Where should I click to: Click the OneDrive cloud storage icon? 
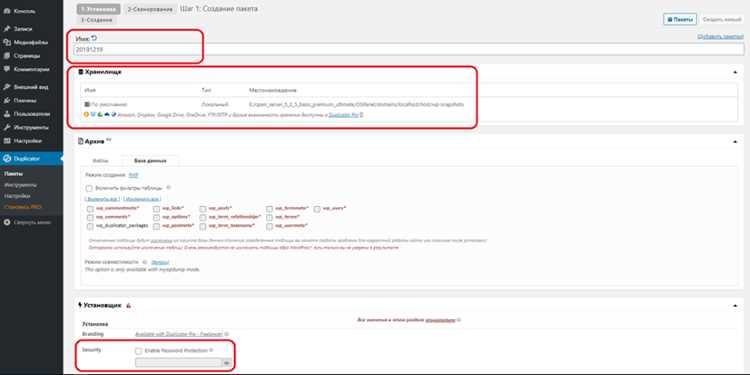(107, 115)
